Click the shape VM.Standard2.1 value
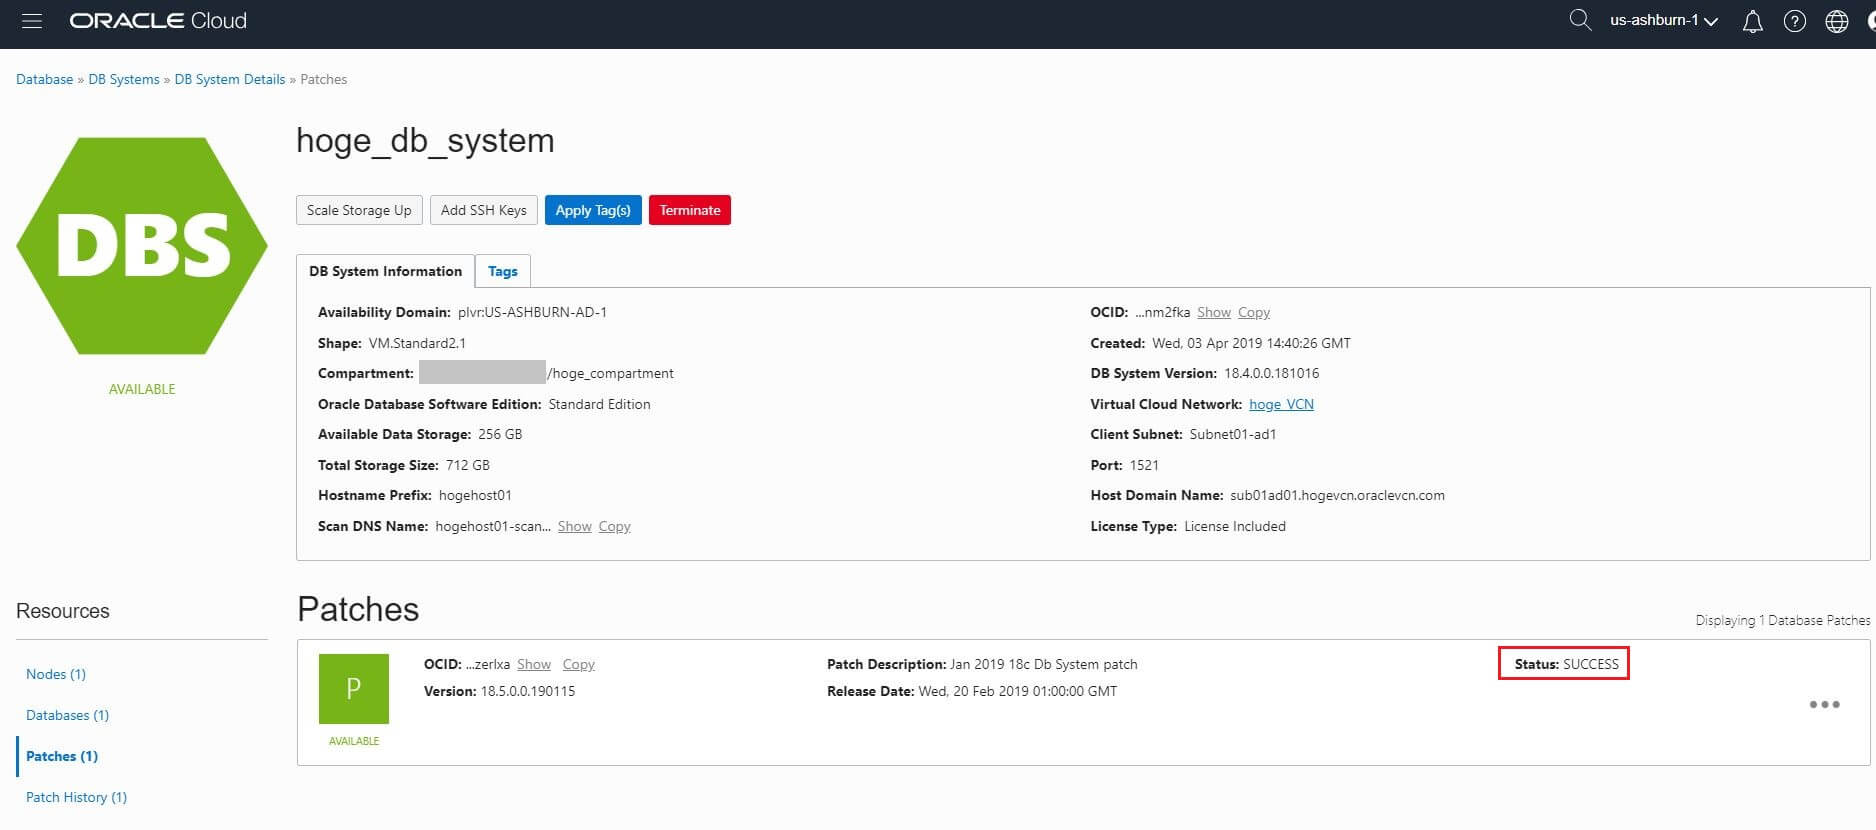Viewport: 1876px width, 830px height. pyautogui.click(x=417, y=343)
